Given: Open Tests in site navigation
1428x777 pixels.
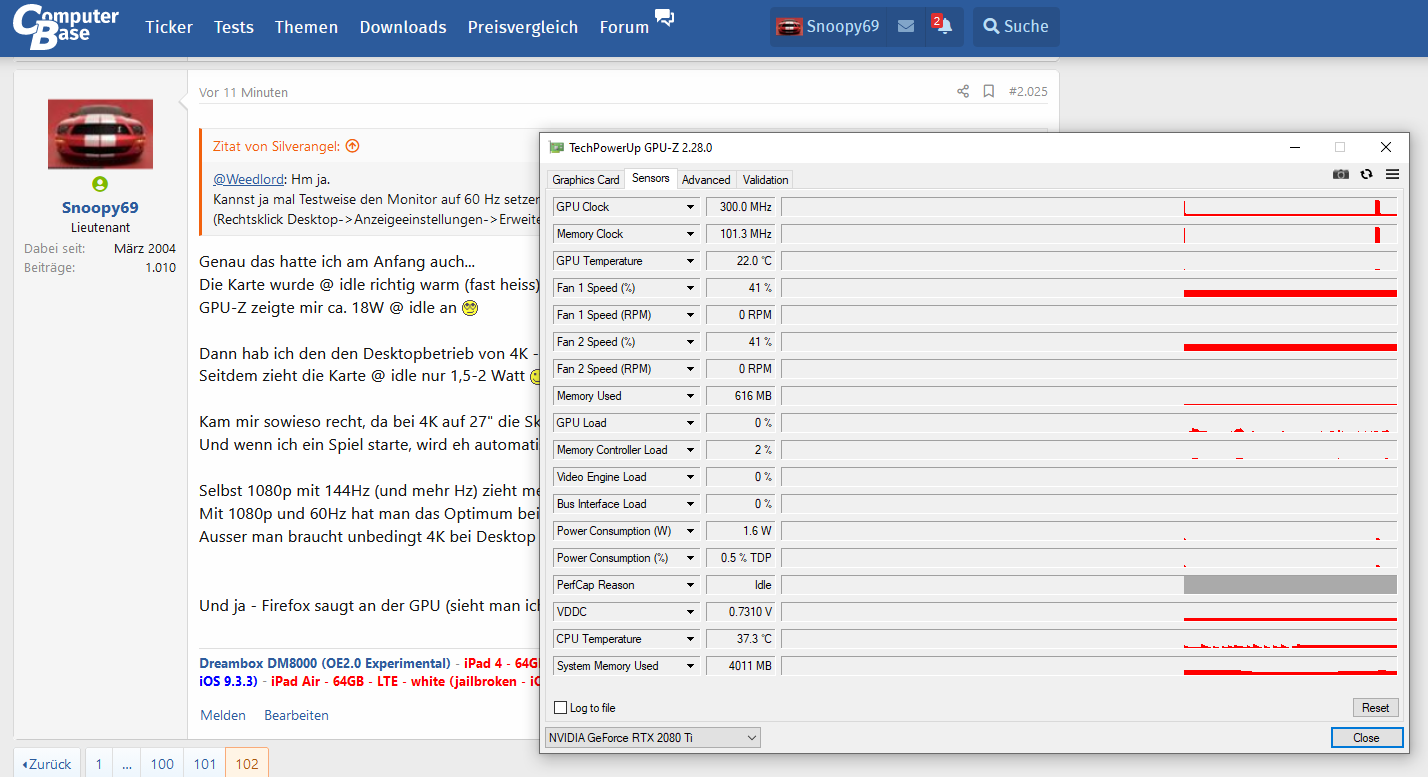Looking at the screenshot, I should [234, 27].
